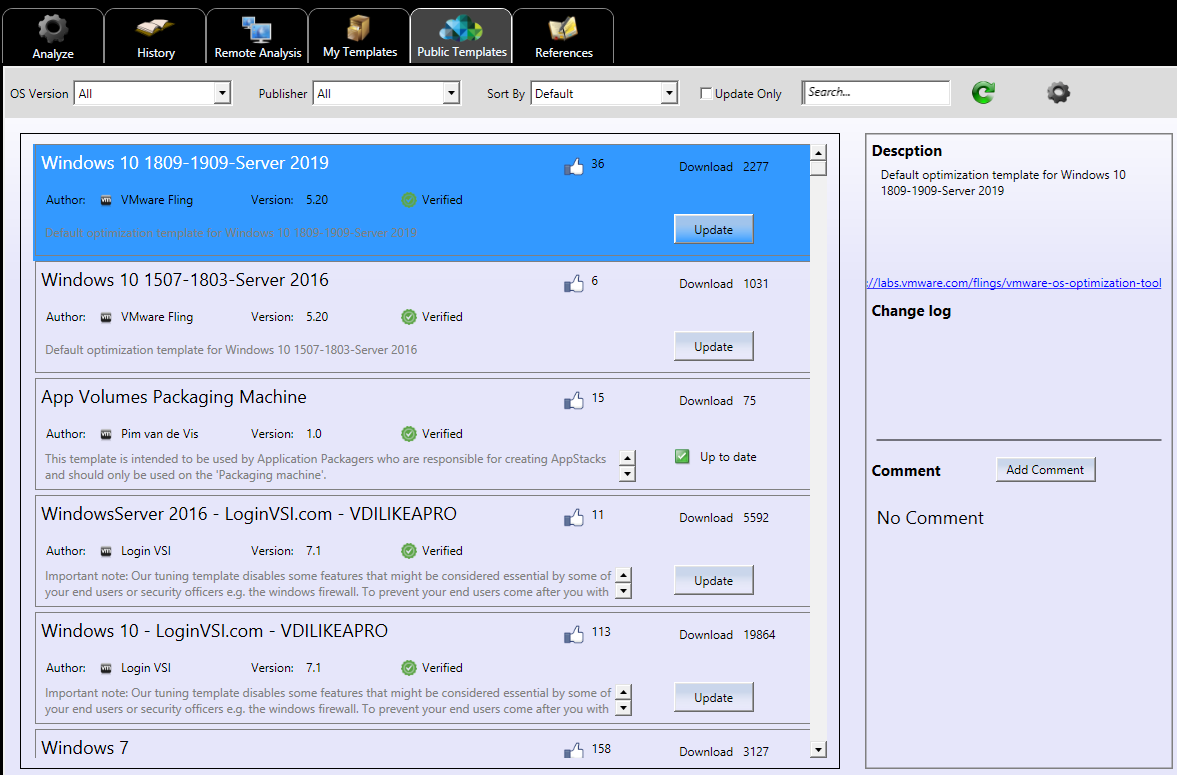Click the Public Templates cloud icon
Viewport: 1177px width, 775px height.
click(461, 29)
